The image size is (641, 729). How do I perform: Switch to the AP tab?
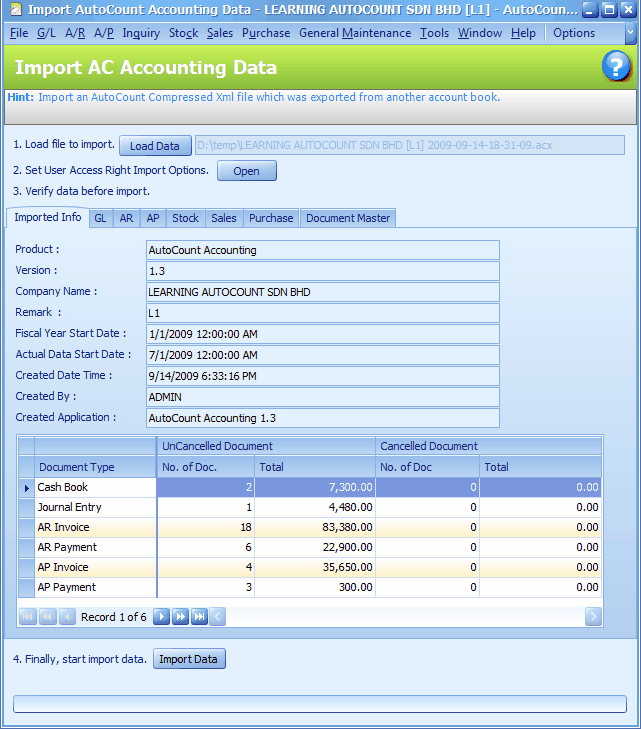click(153, 218)
